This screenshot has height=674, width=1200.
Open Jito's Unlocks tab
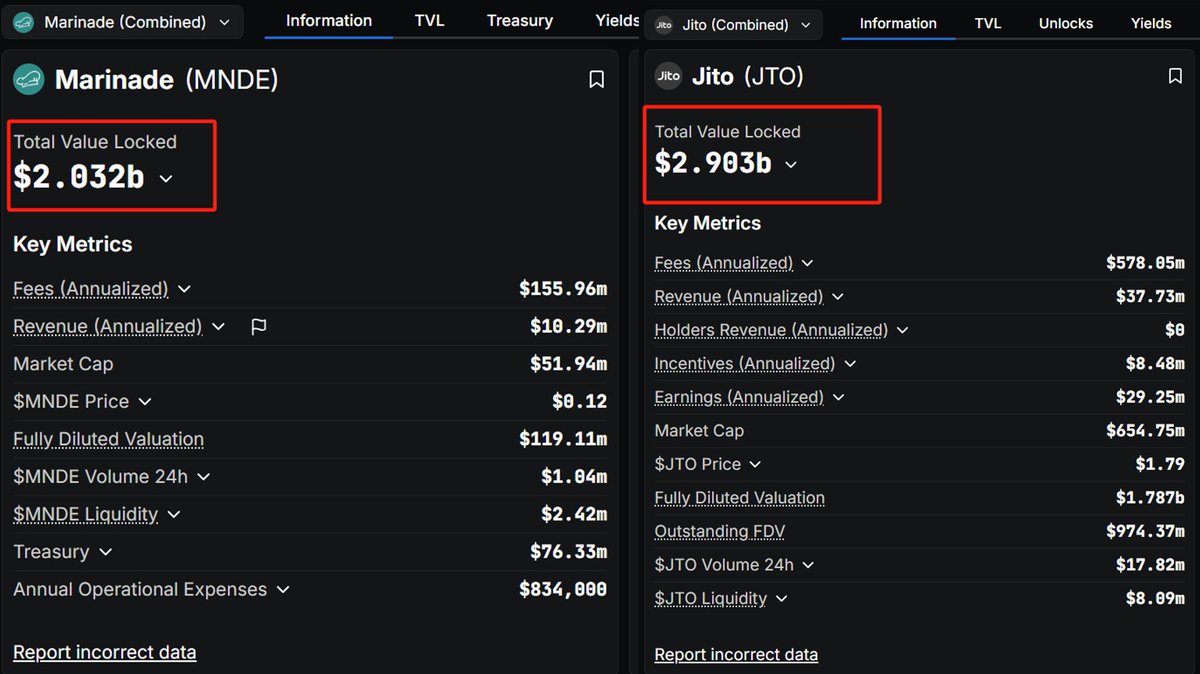pos(1066,23)
